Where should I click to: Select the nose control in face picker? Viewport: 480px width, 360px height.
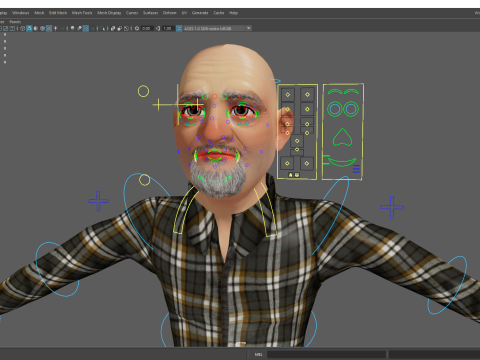pyautogui.click(x=342, y=137)
